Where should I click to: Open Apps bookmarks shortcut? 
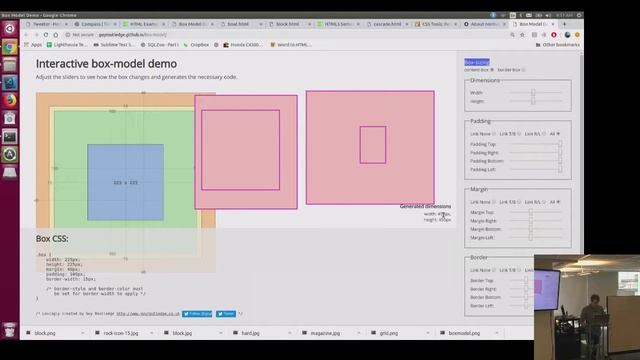coord(33,45)
